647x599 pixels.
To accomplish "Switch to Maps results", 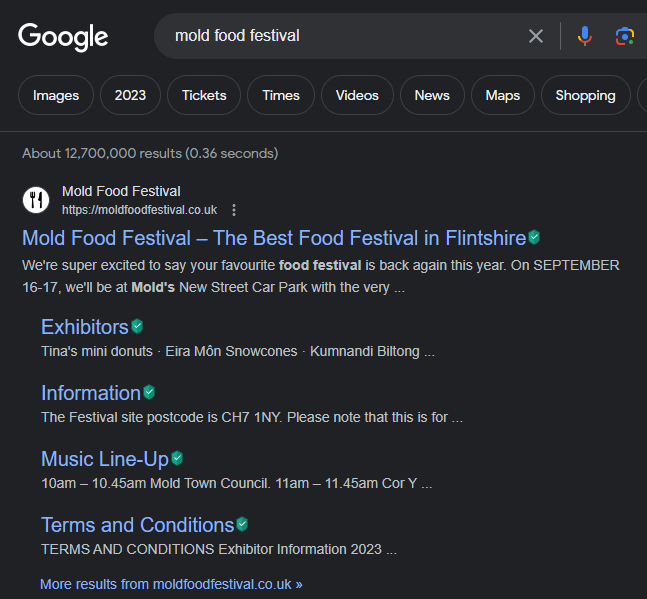I will tap(503, 95).
